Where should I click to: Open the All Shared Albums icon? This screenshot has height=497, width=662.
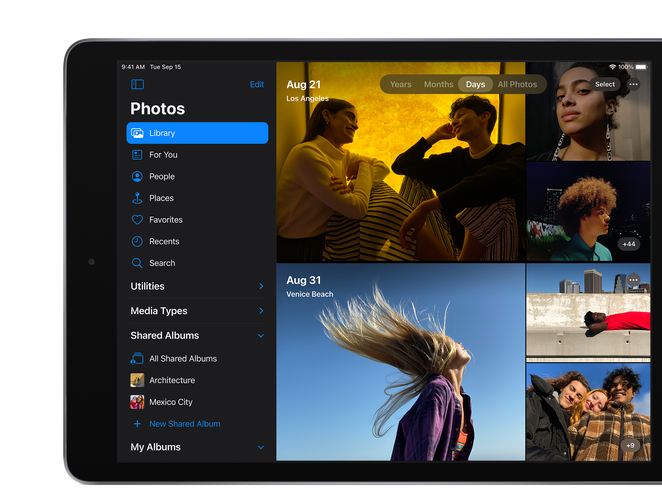coord(138,358)
